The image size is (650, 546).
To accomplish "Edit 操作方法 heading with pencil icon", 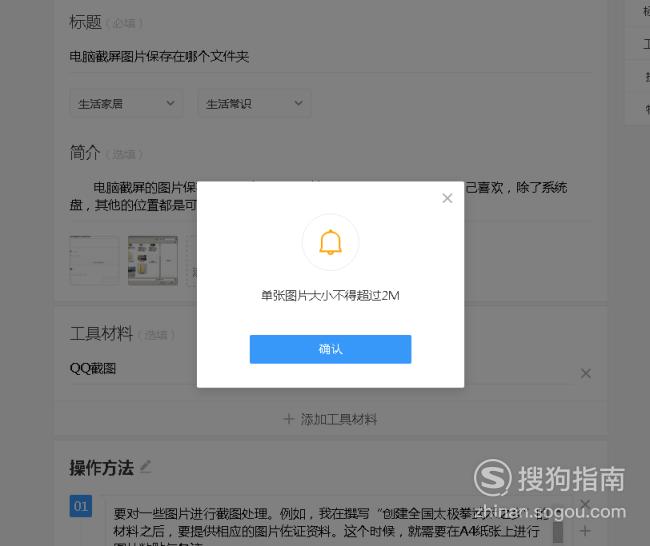I will pos(146,467).
